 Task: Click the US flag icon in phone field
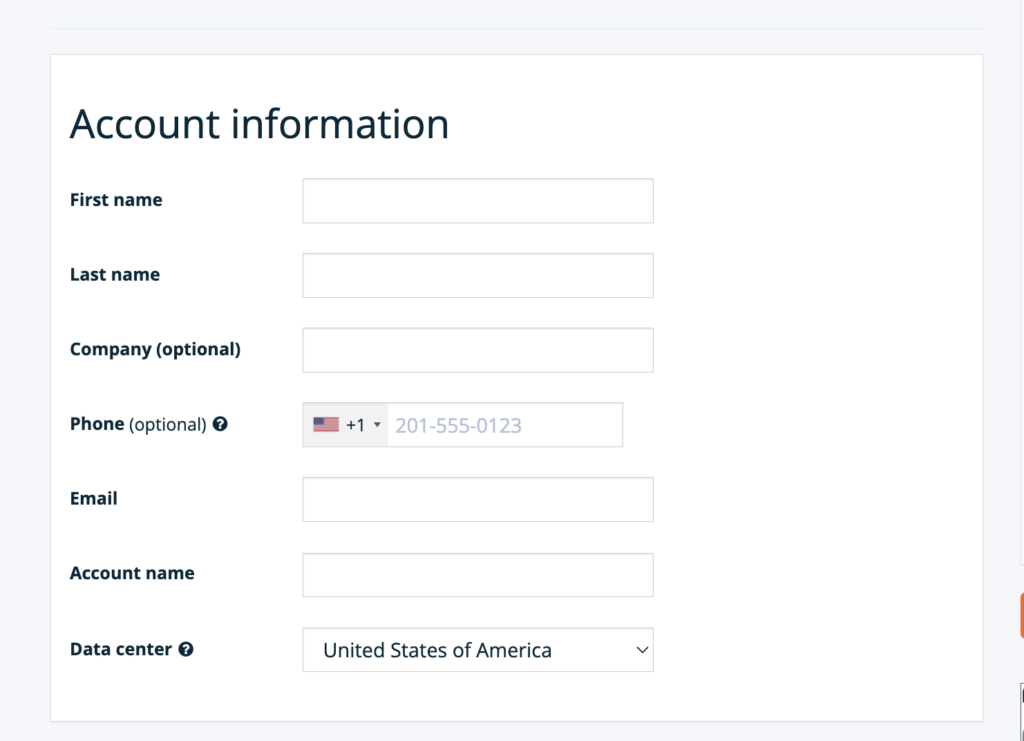(x=322, y=424)
